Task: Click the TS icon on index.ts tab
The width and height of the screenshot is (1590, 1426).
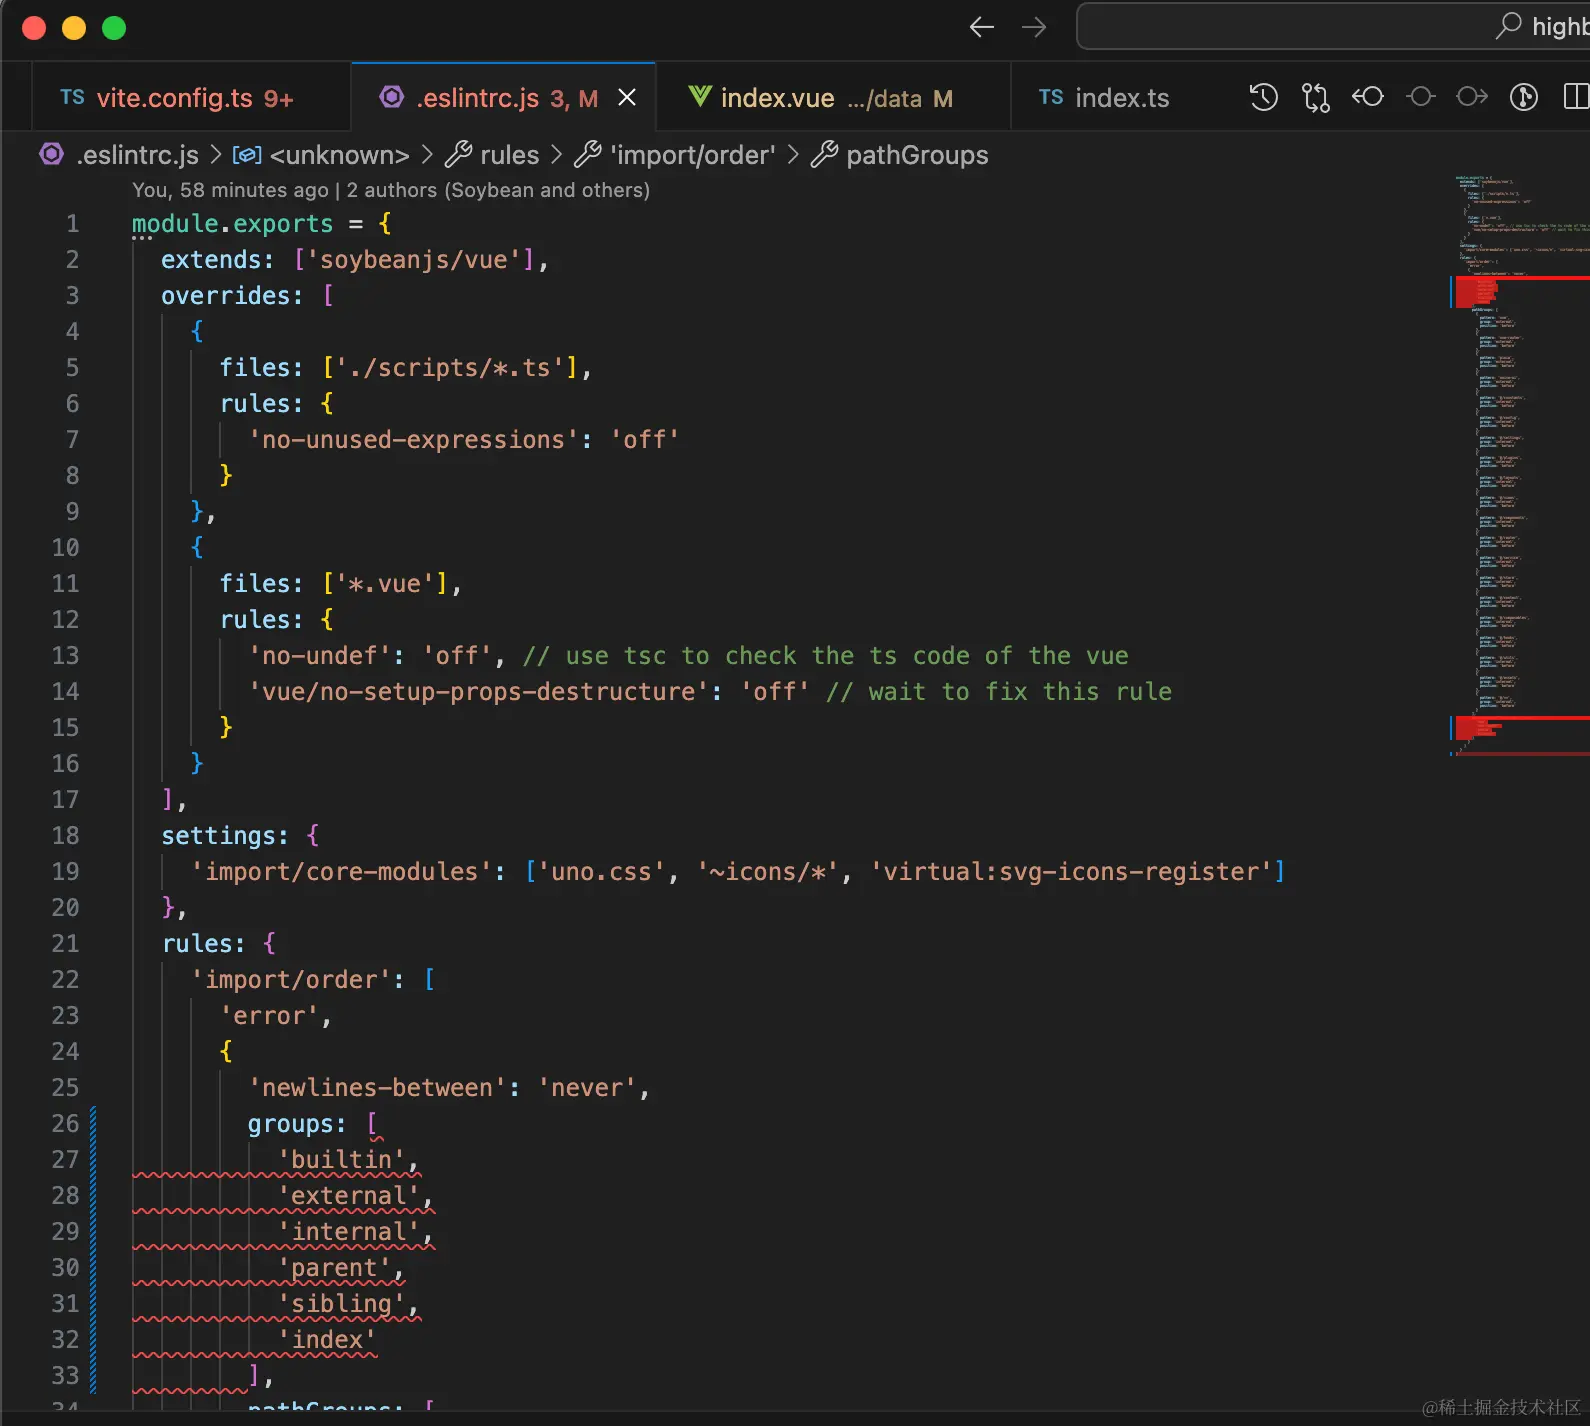Action: point(1051,97)
